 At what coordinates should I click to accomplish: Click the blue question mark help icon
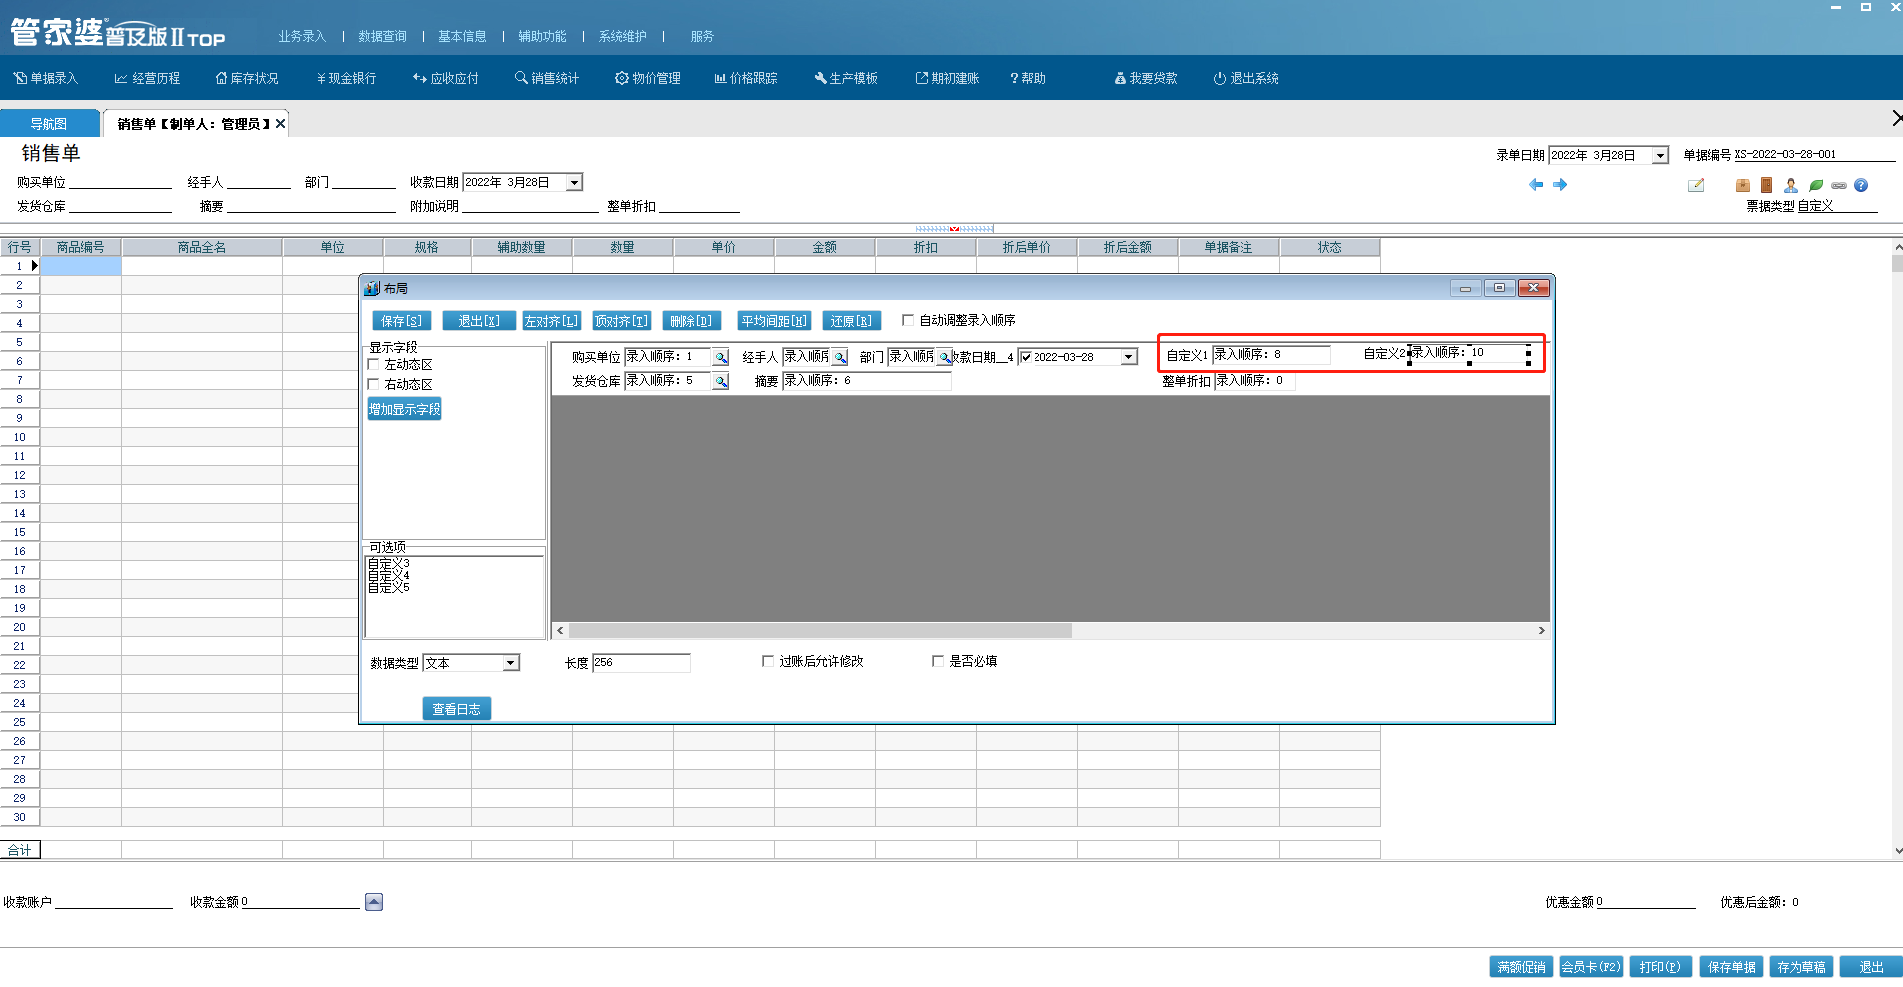coord(1861,185)
